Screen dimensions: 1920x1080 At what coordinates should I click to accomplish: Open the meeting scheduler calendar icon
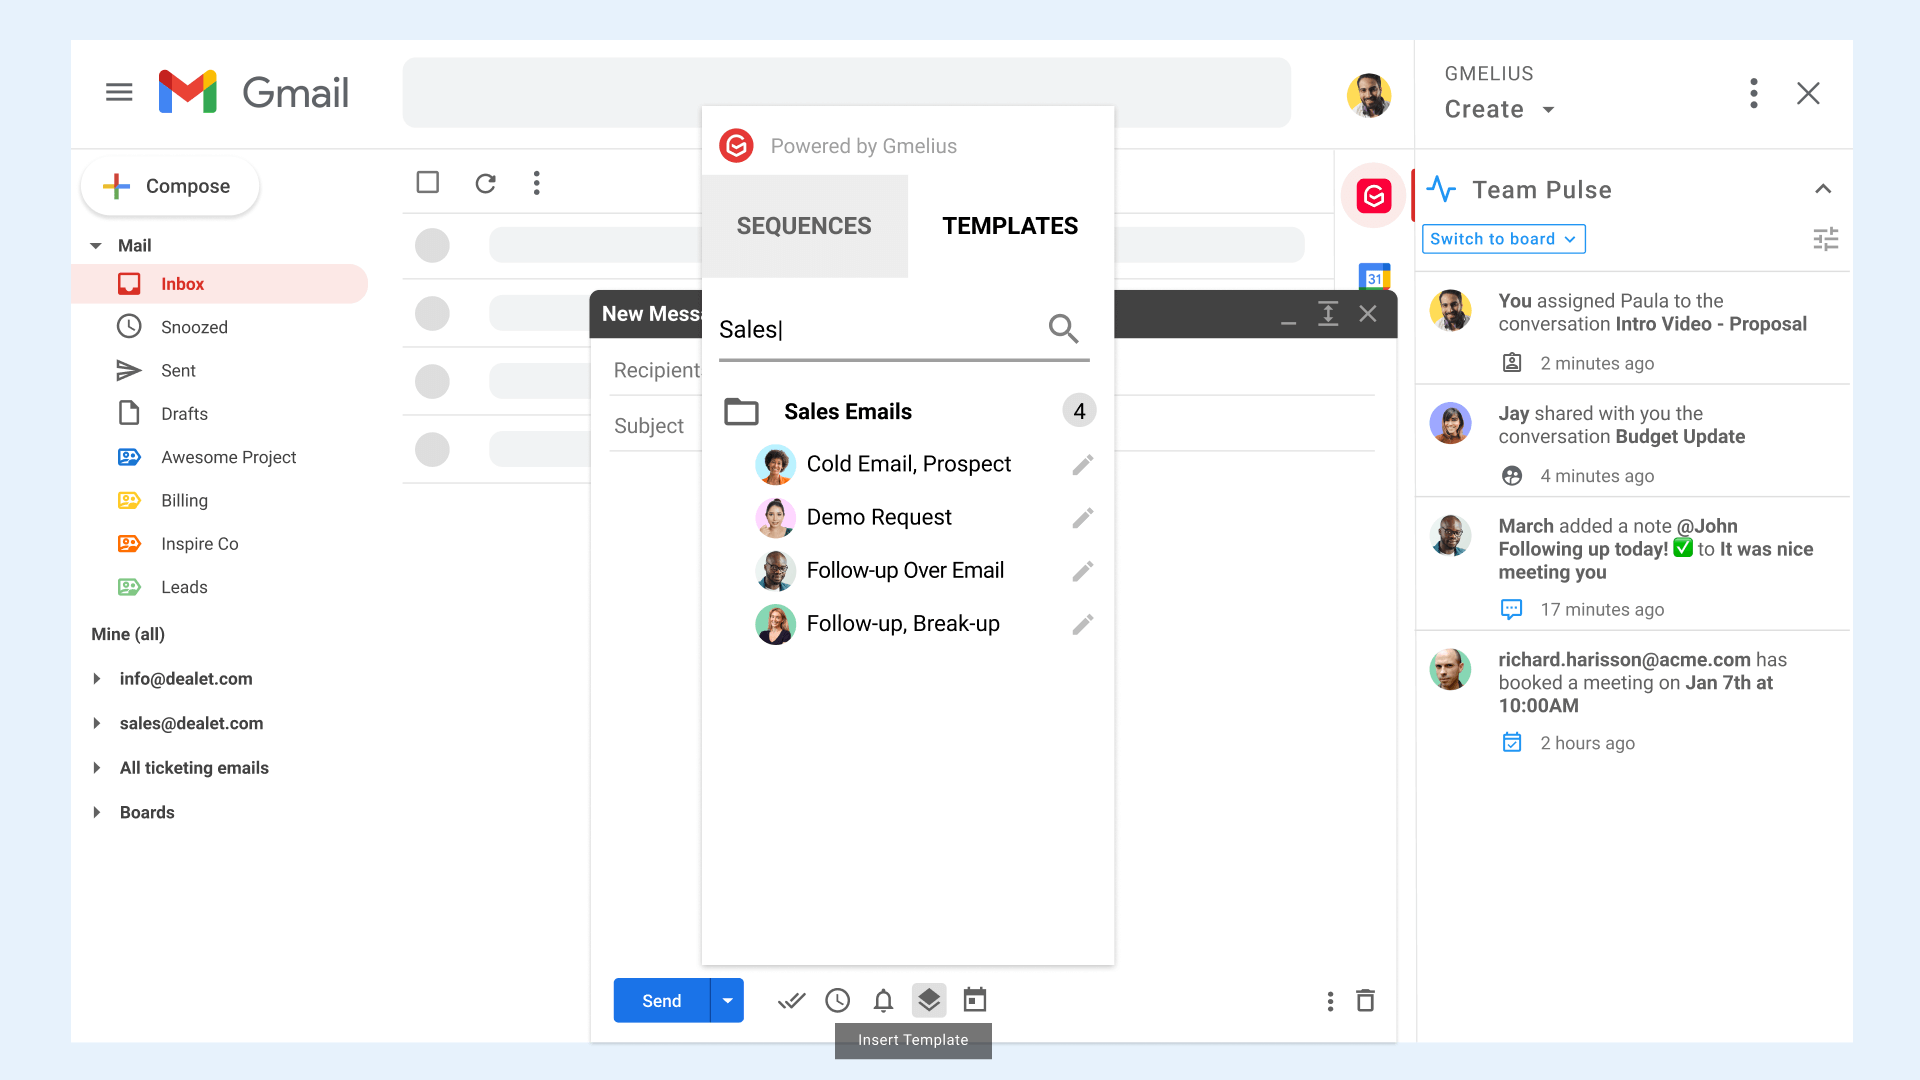point(975,1000)
